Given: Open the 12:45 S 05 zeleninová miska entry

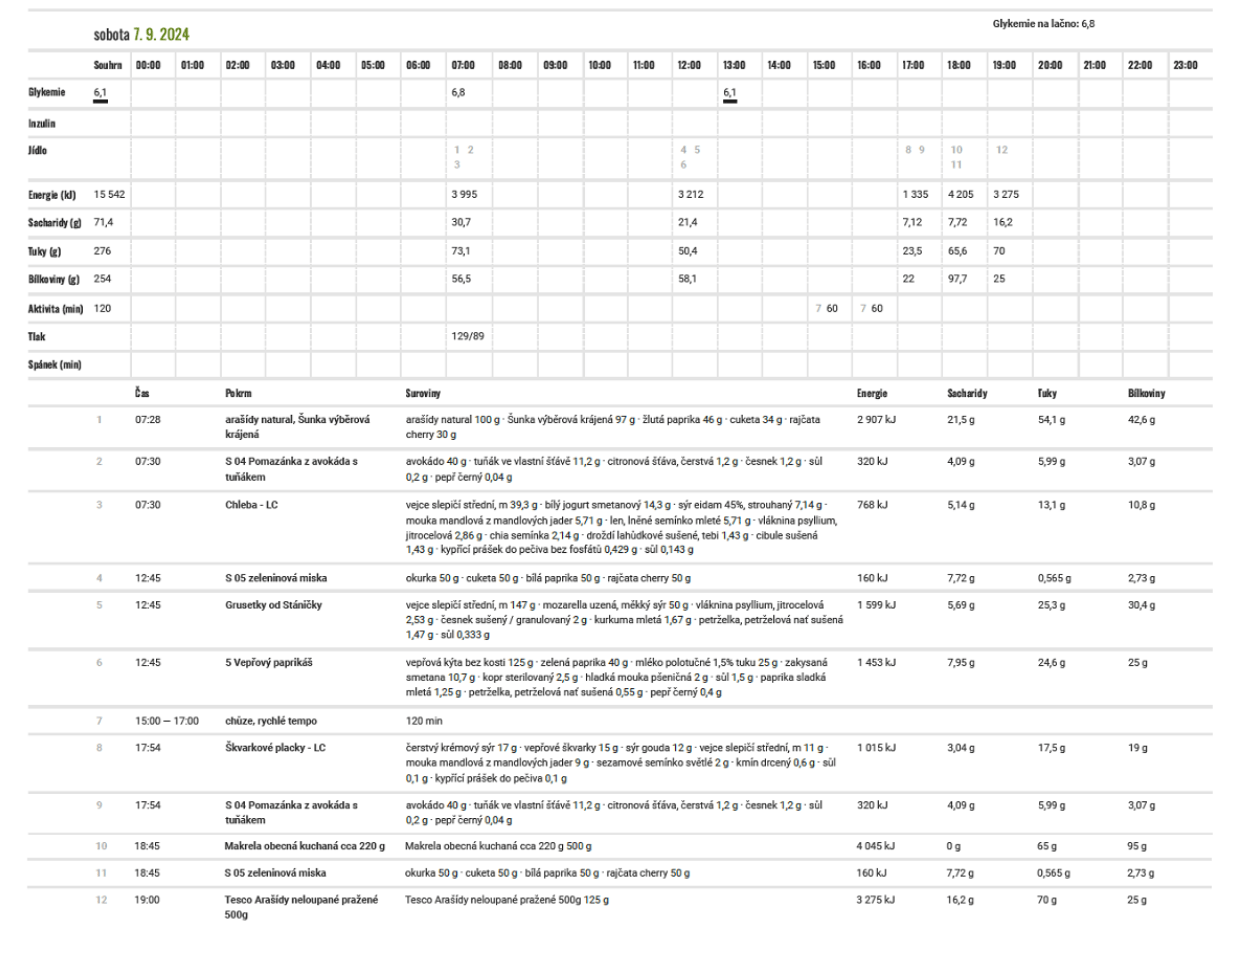Looking at the screenshot, I should [275, 578].
